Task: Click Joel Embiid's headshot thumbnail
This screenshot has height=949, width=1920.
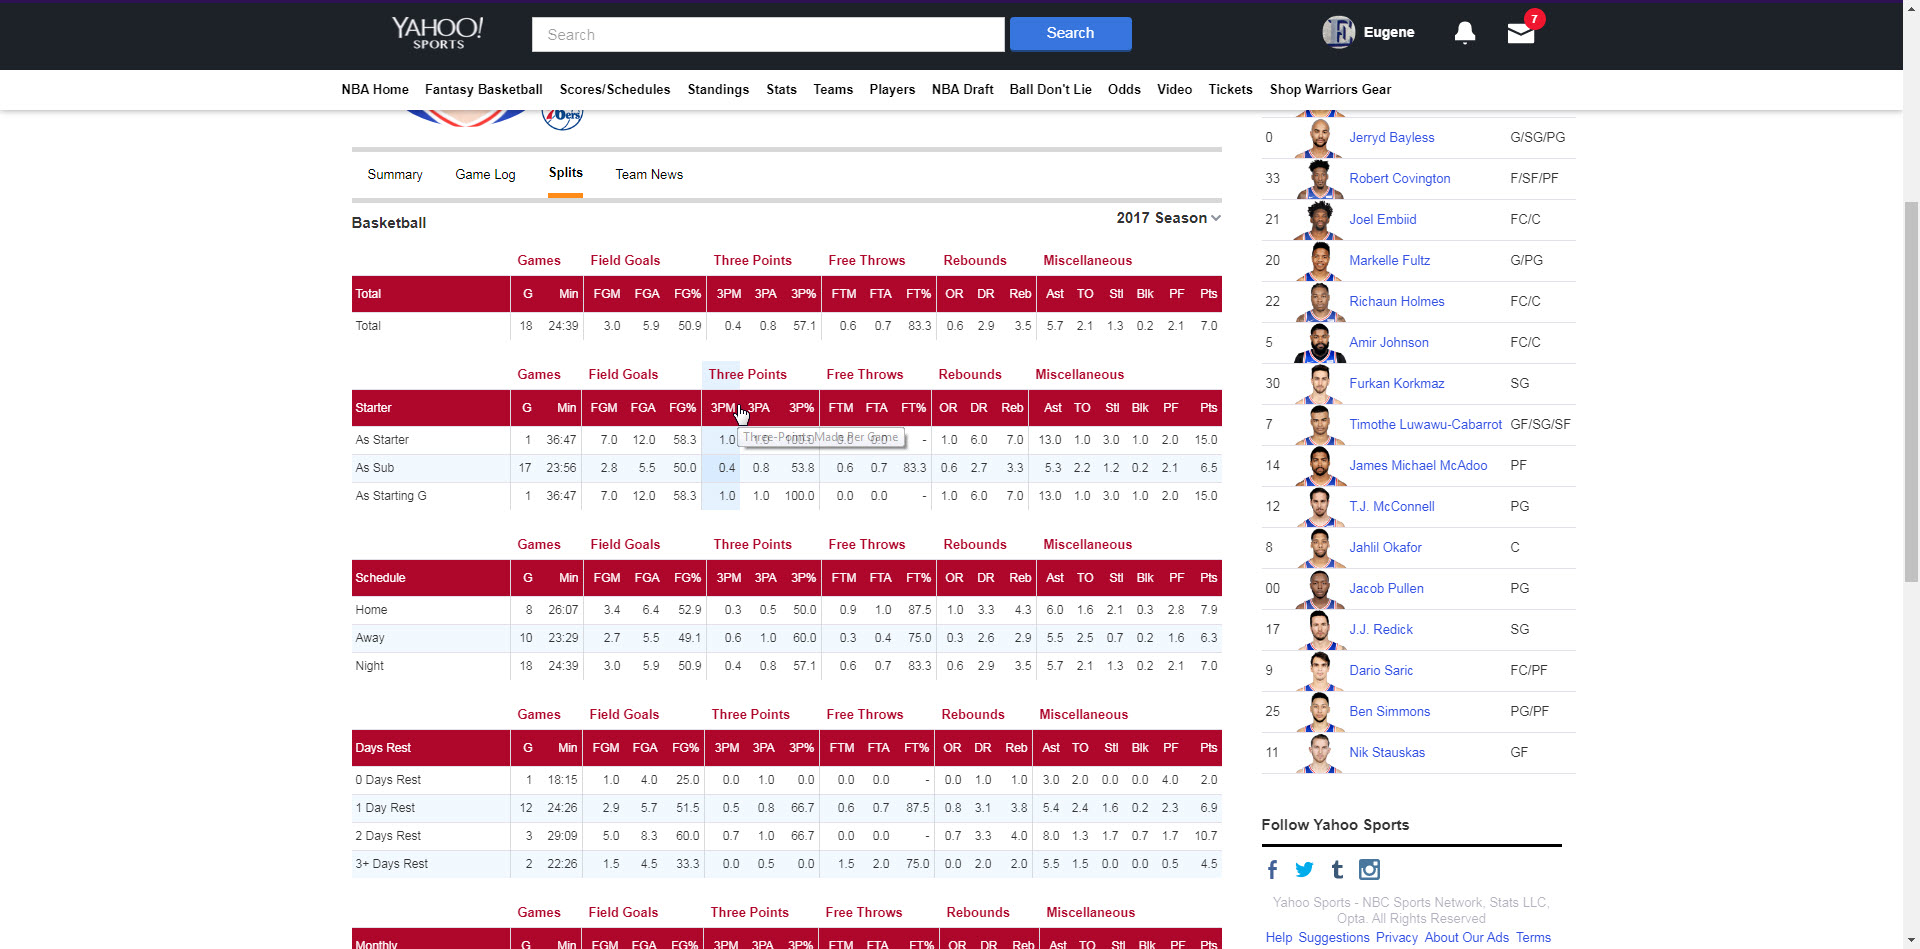Action: 1319,220
